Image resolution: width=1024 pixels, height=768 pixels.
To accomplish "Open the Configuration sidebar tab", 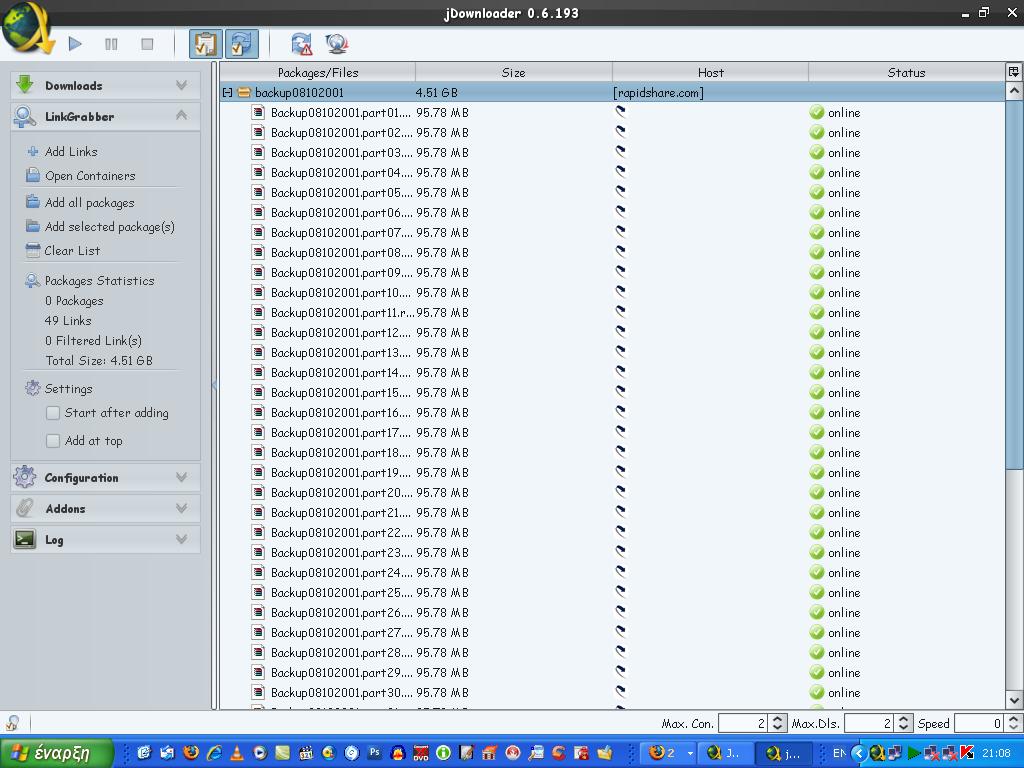I will [x=104, y=477].
